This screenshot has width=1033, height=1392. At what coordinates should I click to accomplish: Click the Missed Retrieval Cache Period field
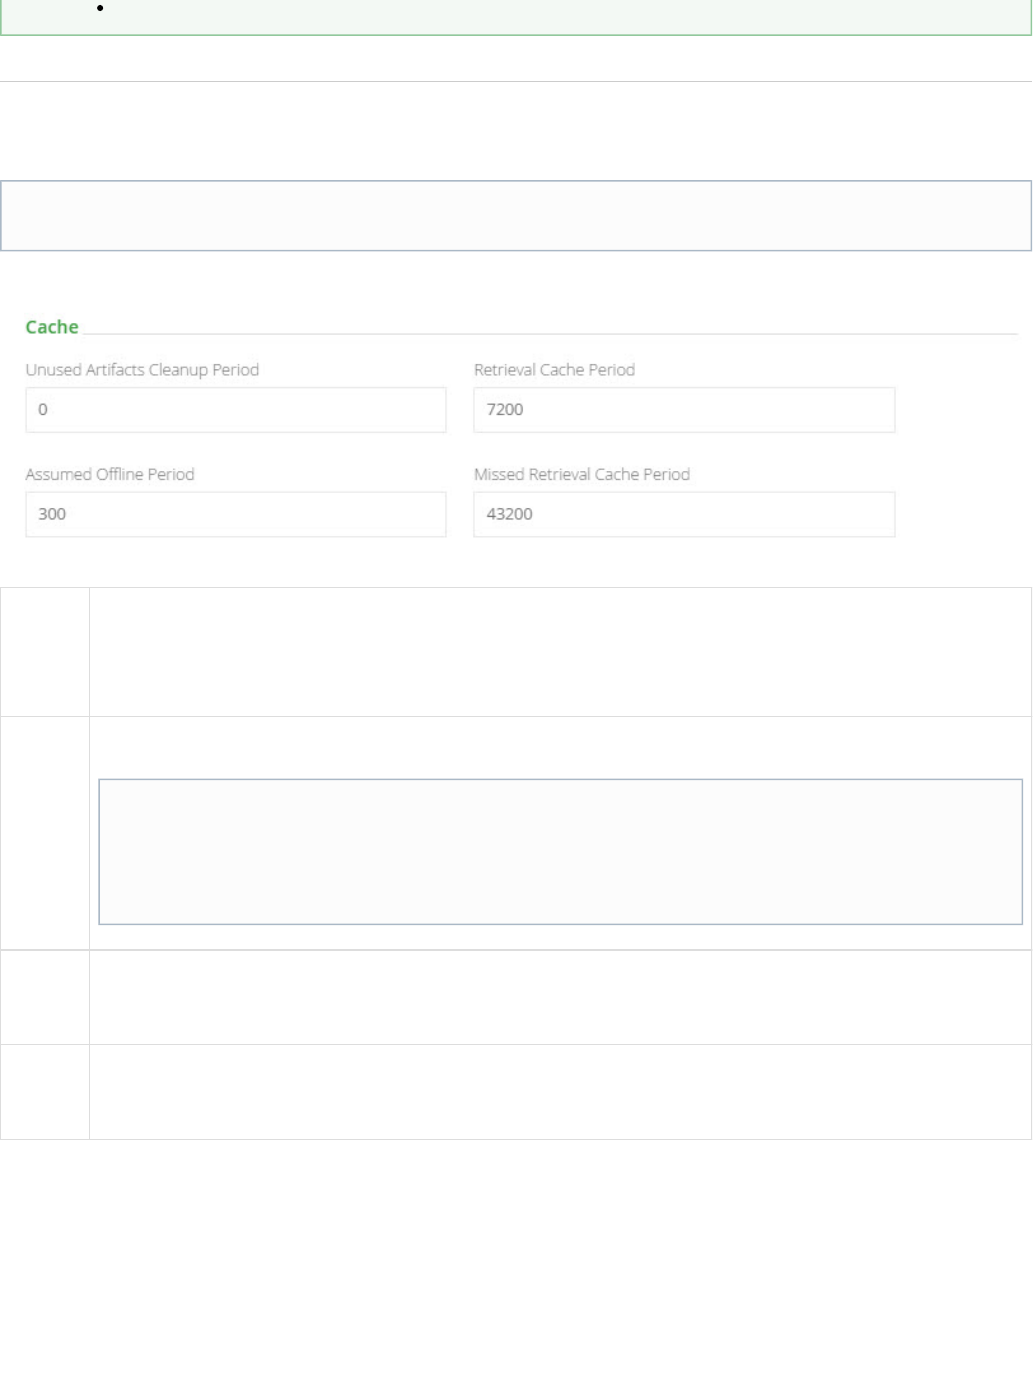[x=684, y=514]
